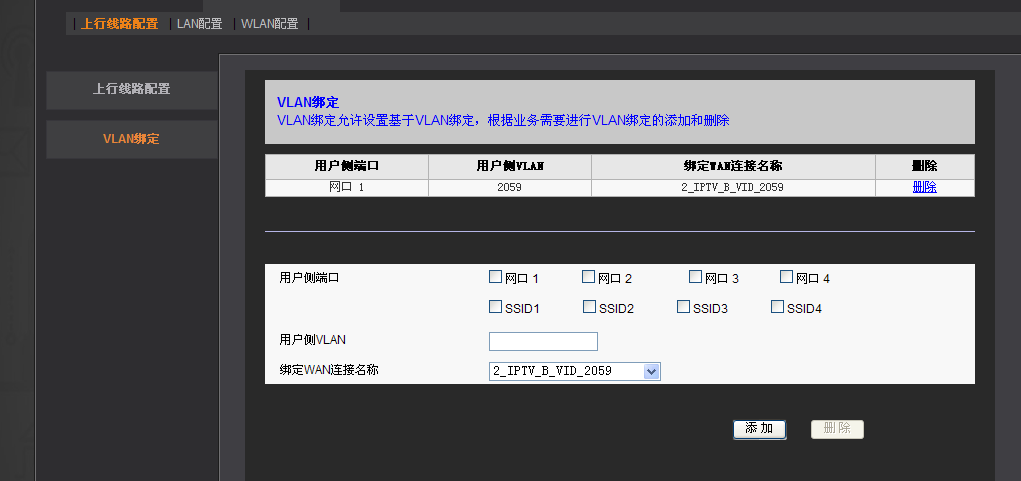Click the 用户侧端口 column header
The image size is (1021, 481).
[346, 167]
